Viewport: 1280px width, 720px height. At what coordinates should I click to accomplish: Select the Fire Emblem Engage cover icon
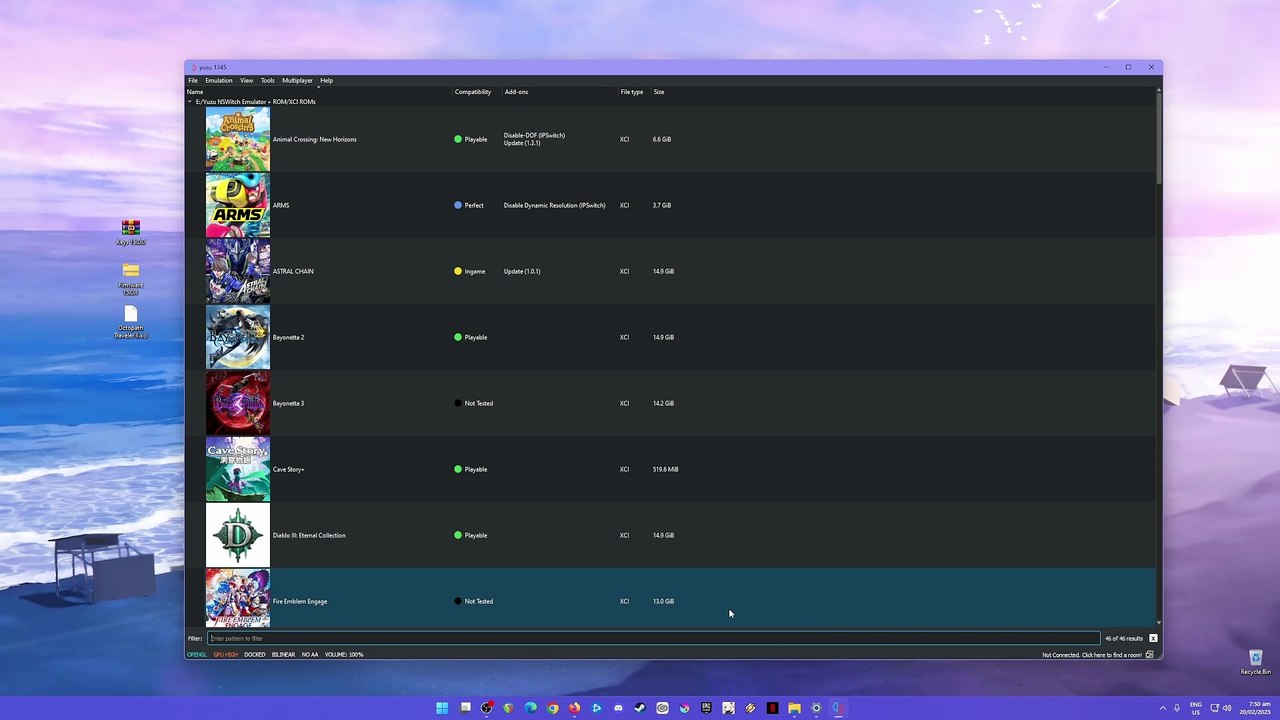point(237,598)
